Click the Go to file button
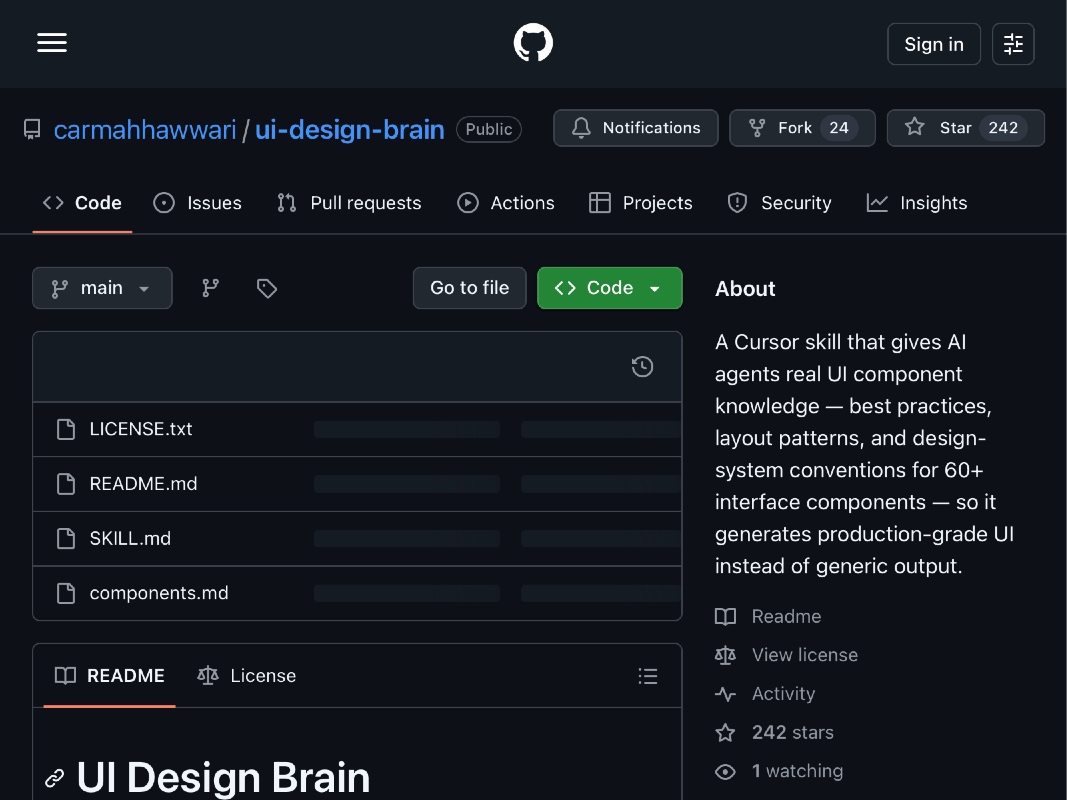Image resolution: width=1067 pixels, height=800 pixels. click(x=470, y=288)
